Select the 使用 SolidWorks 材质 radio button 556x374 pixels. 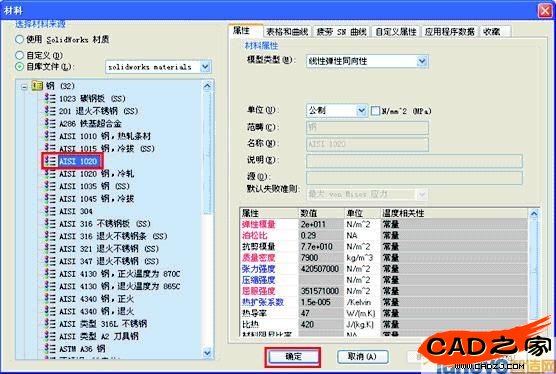coord(20,39)
